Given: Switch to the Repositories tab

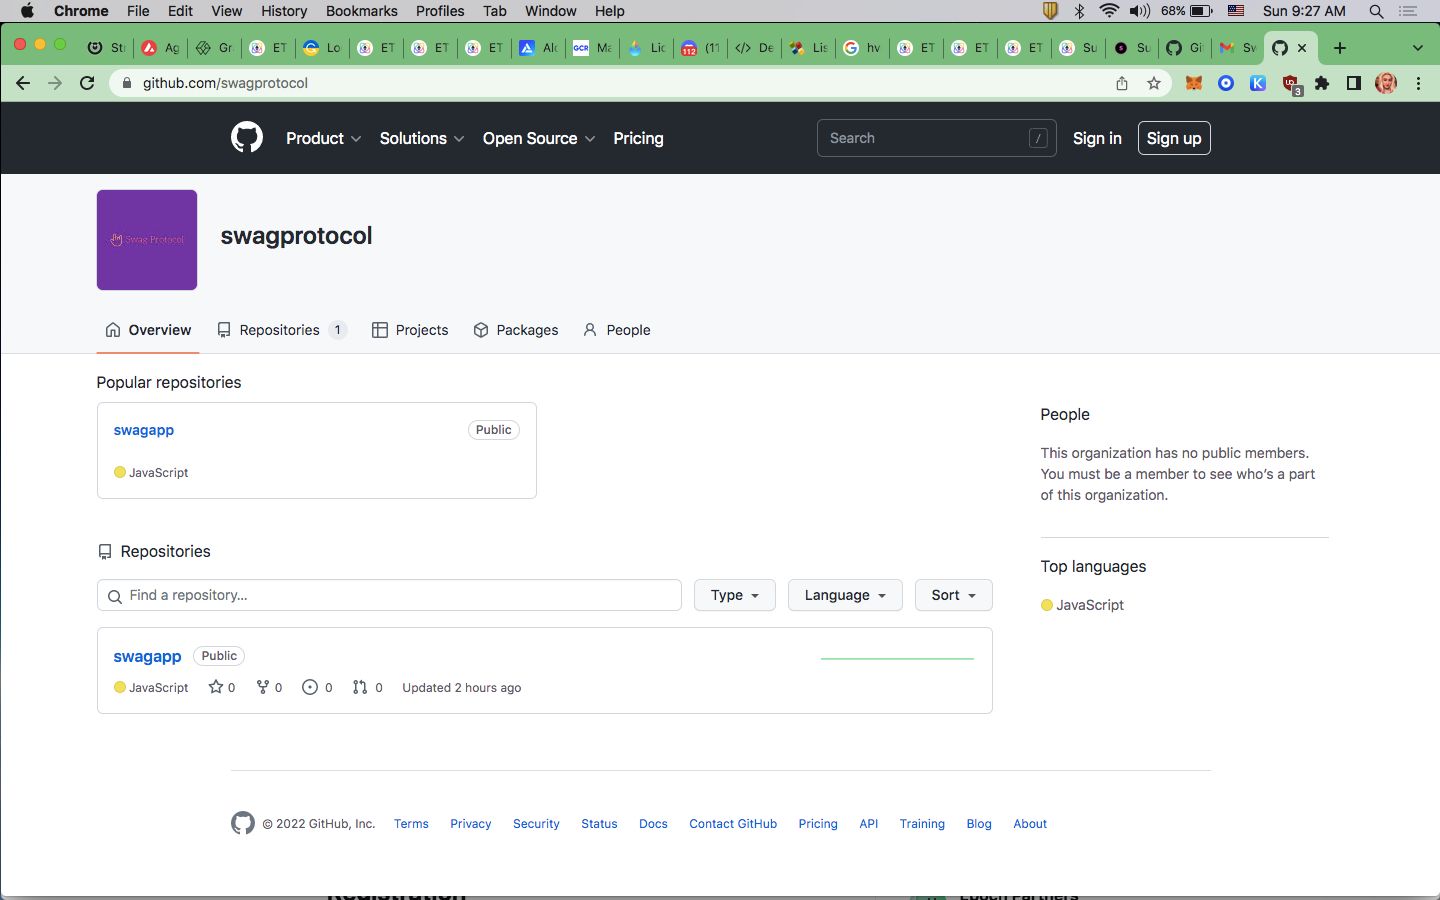Looking at the screenshot, I should [x=282, y=330].
